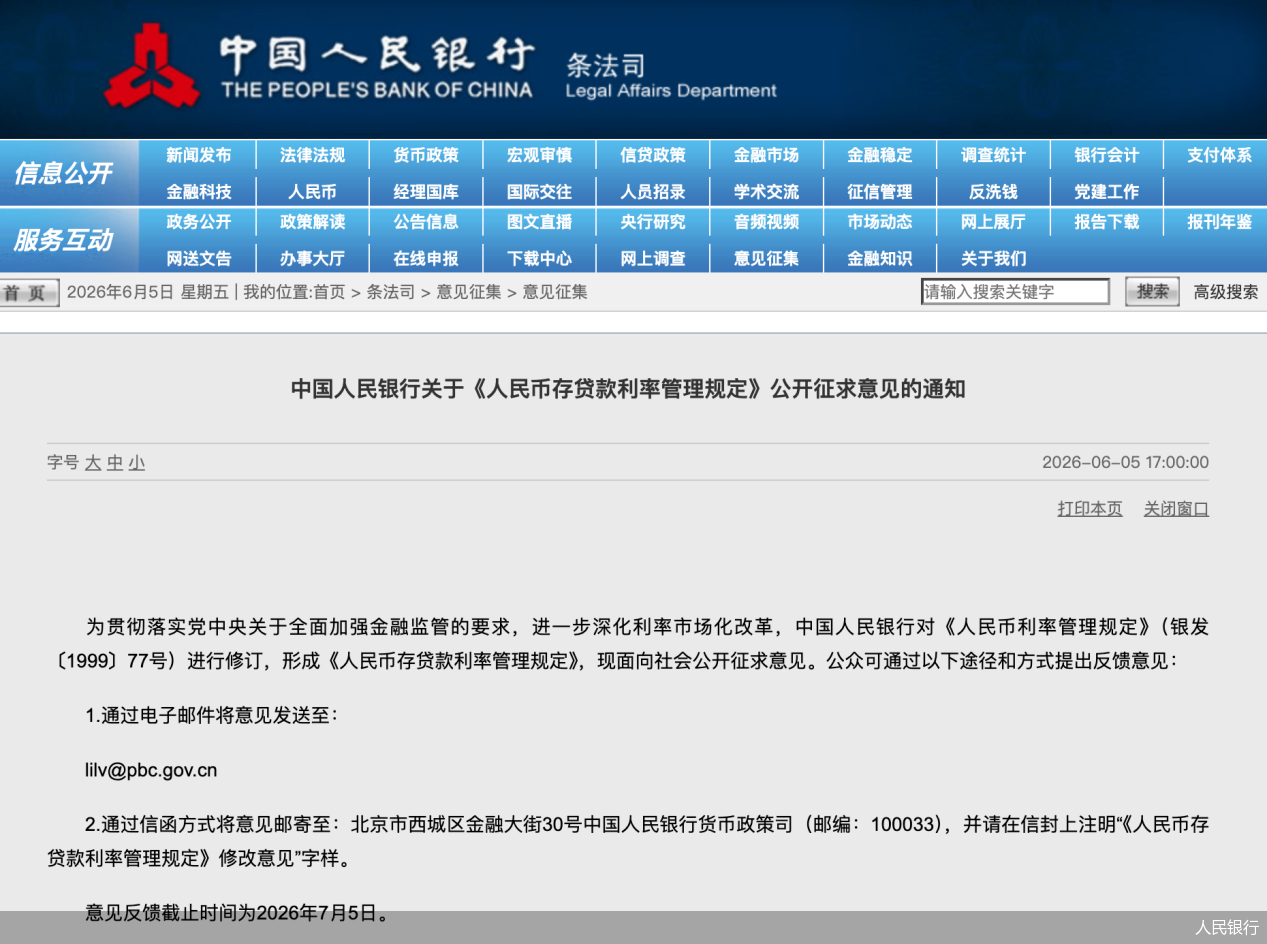1267x944 pixels.
Task: Open 政策解读 navigation item
Action: click(x=312, y=222)
